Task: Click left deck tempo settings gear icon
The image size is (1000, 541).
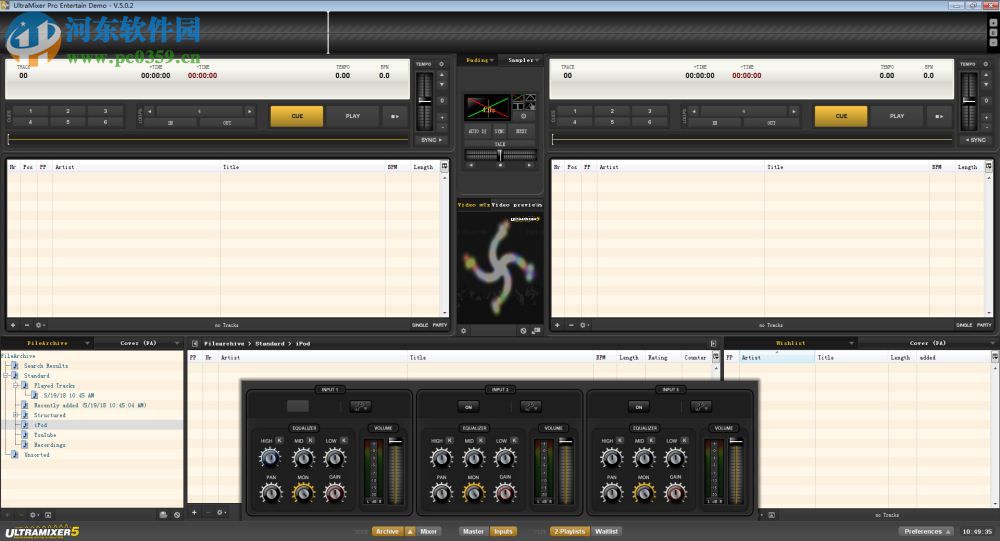Action: pos(441,64)
